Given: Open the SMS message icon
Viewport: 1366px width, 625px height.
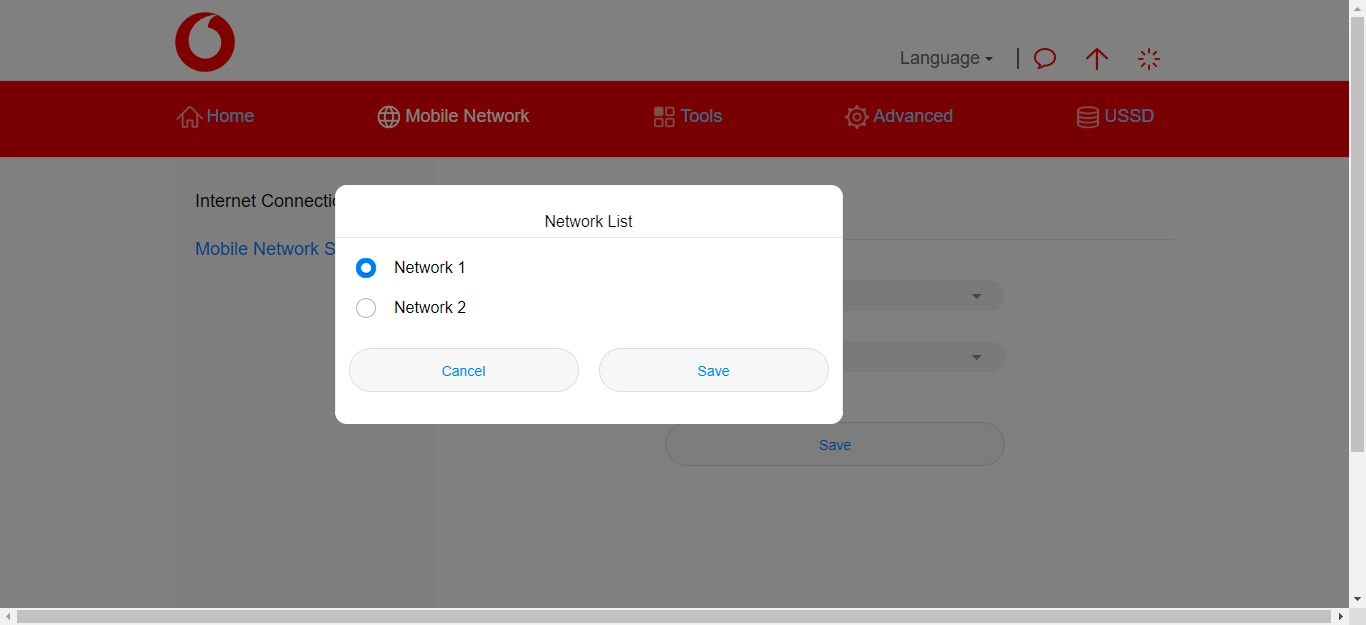Looking at the screenshot, I should (x=1044, y=58).
